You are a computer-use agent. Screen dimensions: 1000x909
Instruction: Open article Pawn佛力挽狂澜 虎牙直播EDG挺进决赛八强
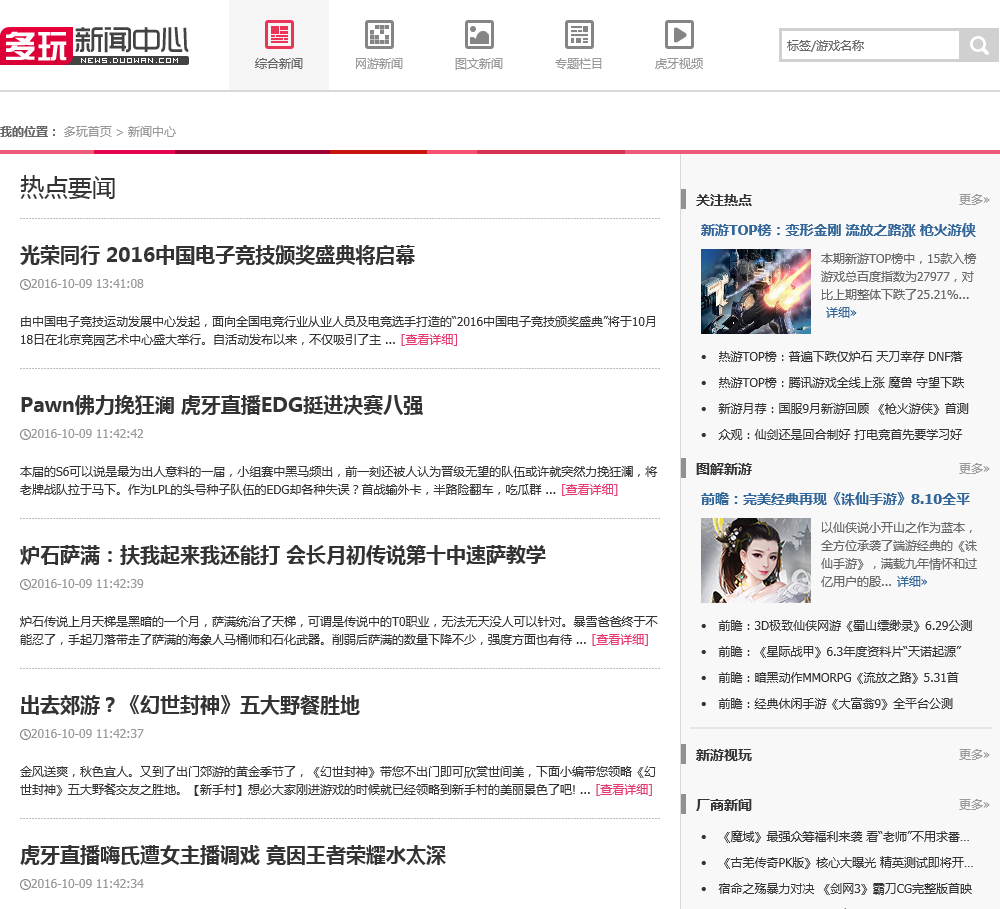click(x=221, y=405)
